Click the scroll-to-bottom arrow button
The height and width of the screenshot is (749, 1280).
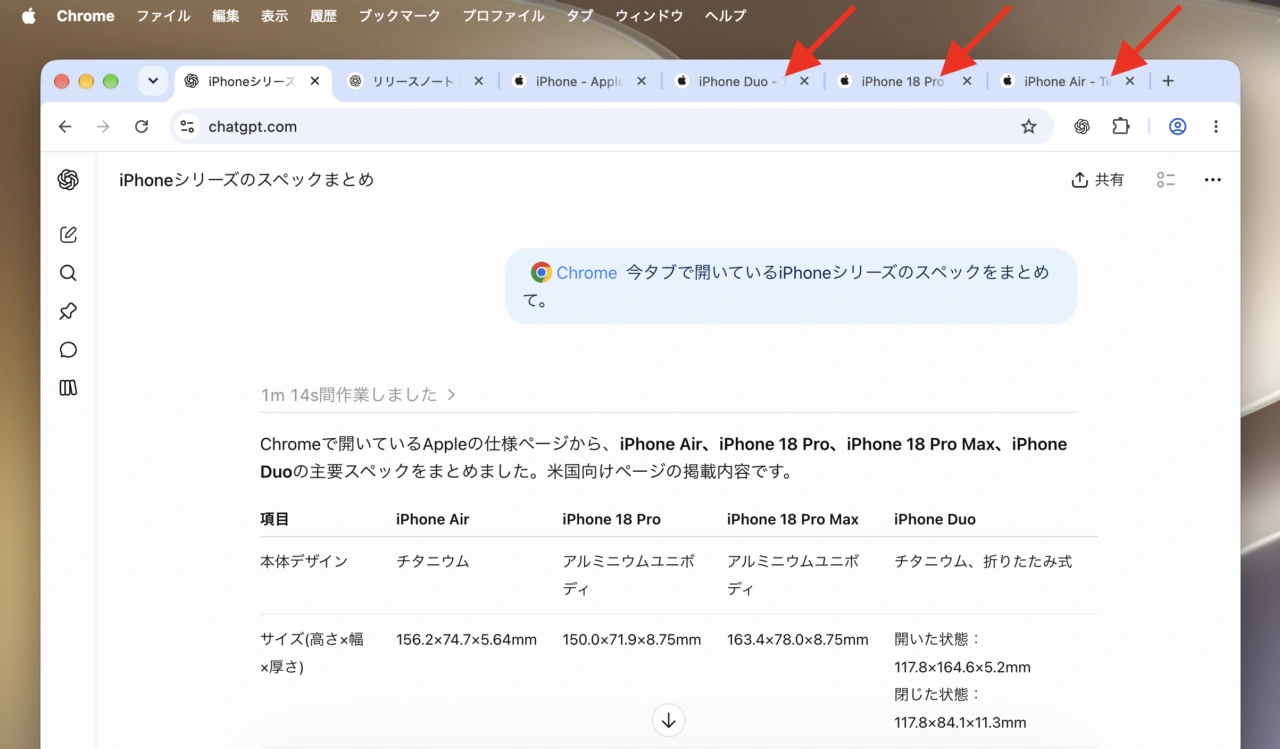(669, 720)
